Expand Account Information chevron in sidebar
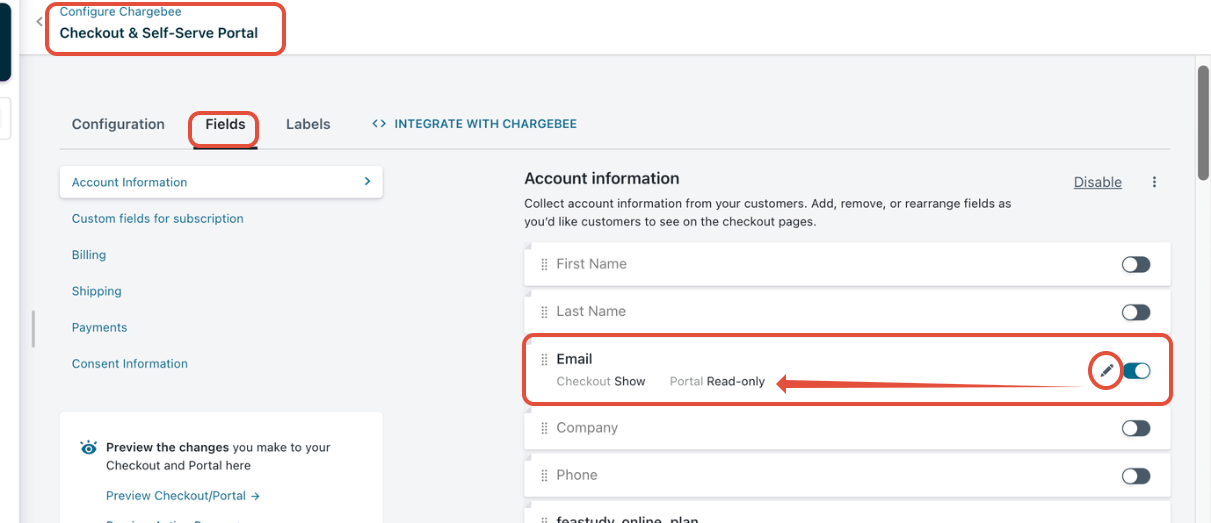1211x523 pixels. point(367,182)
